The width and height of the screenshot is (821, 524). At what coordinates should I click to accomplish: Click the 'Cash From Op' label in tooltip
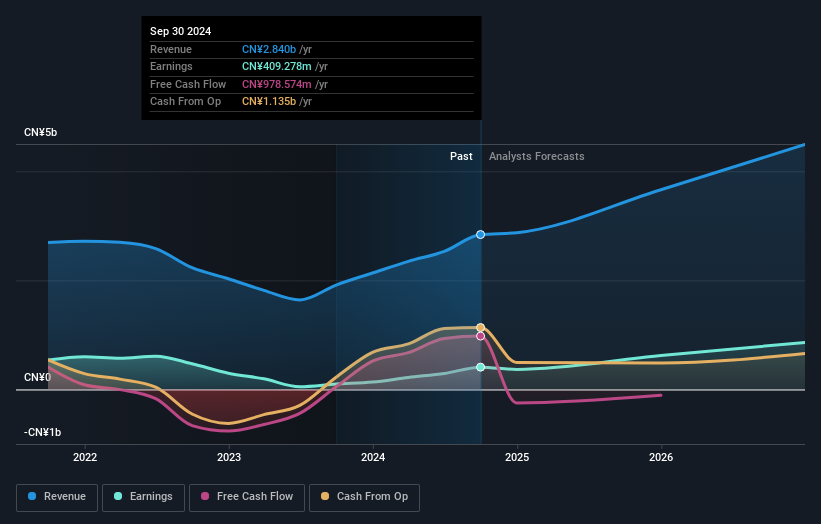(185, 102)
